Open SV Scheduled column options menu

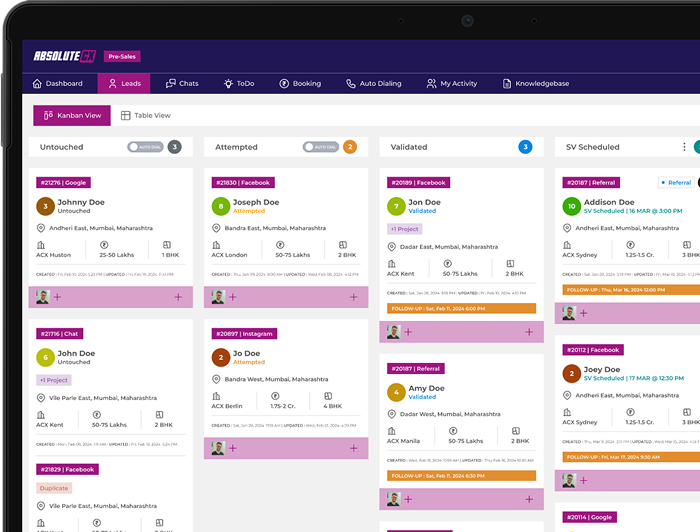(x=684, y=147)
